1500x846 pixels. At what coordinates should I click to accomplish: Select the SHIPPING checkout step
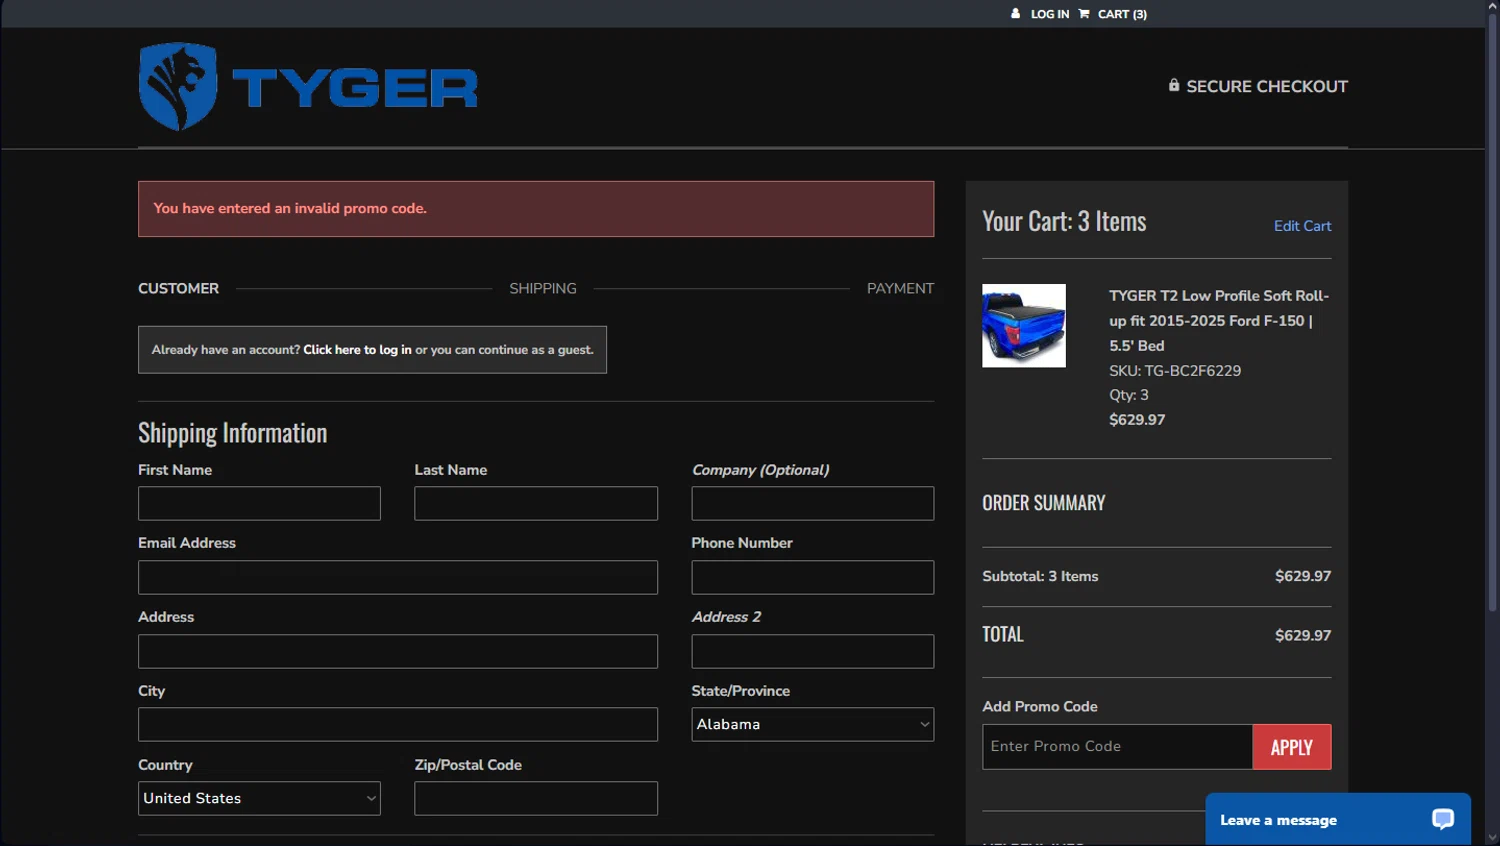(543, 288)
